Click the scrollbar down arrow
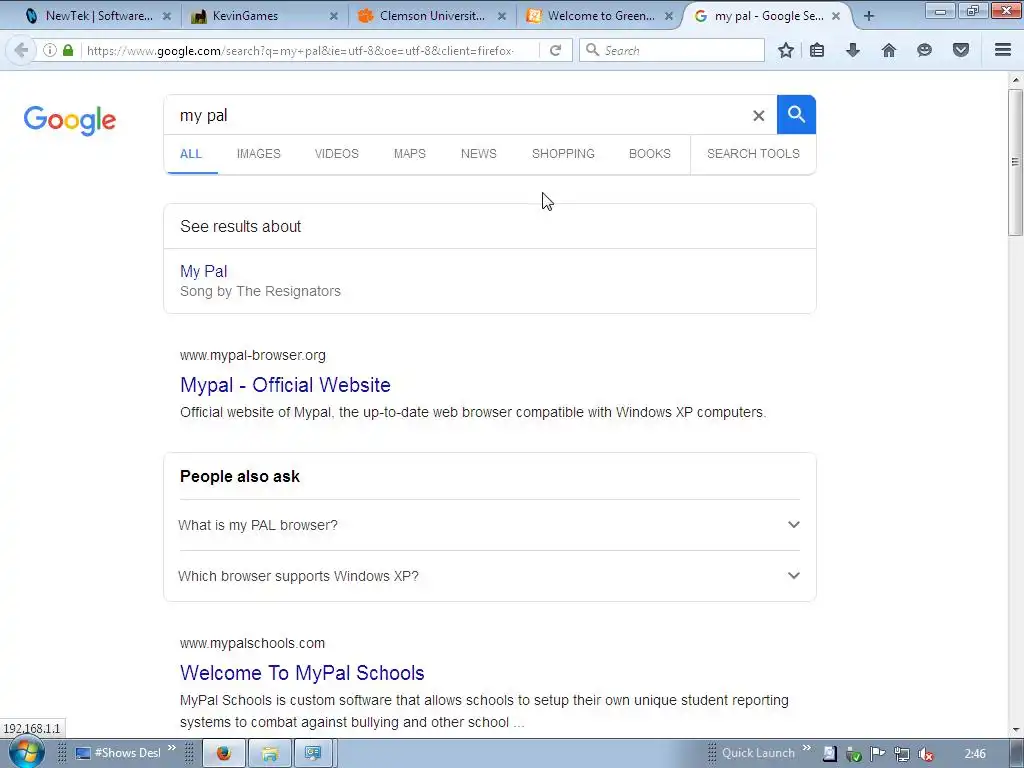The height and width of the screenshot is (768, 1024). [1015, 729]
